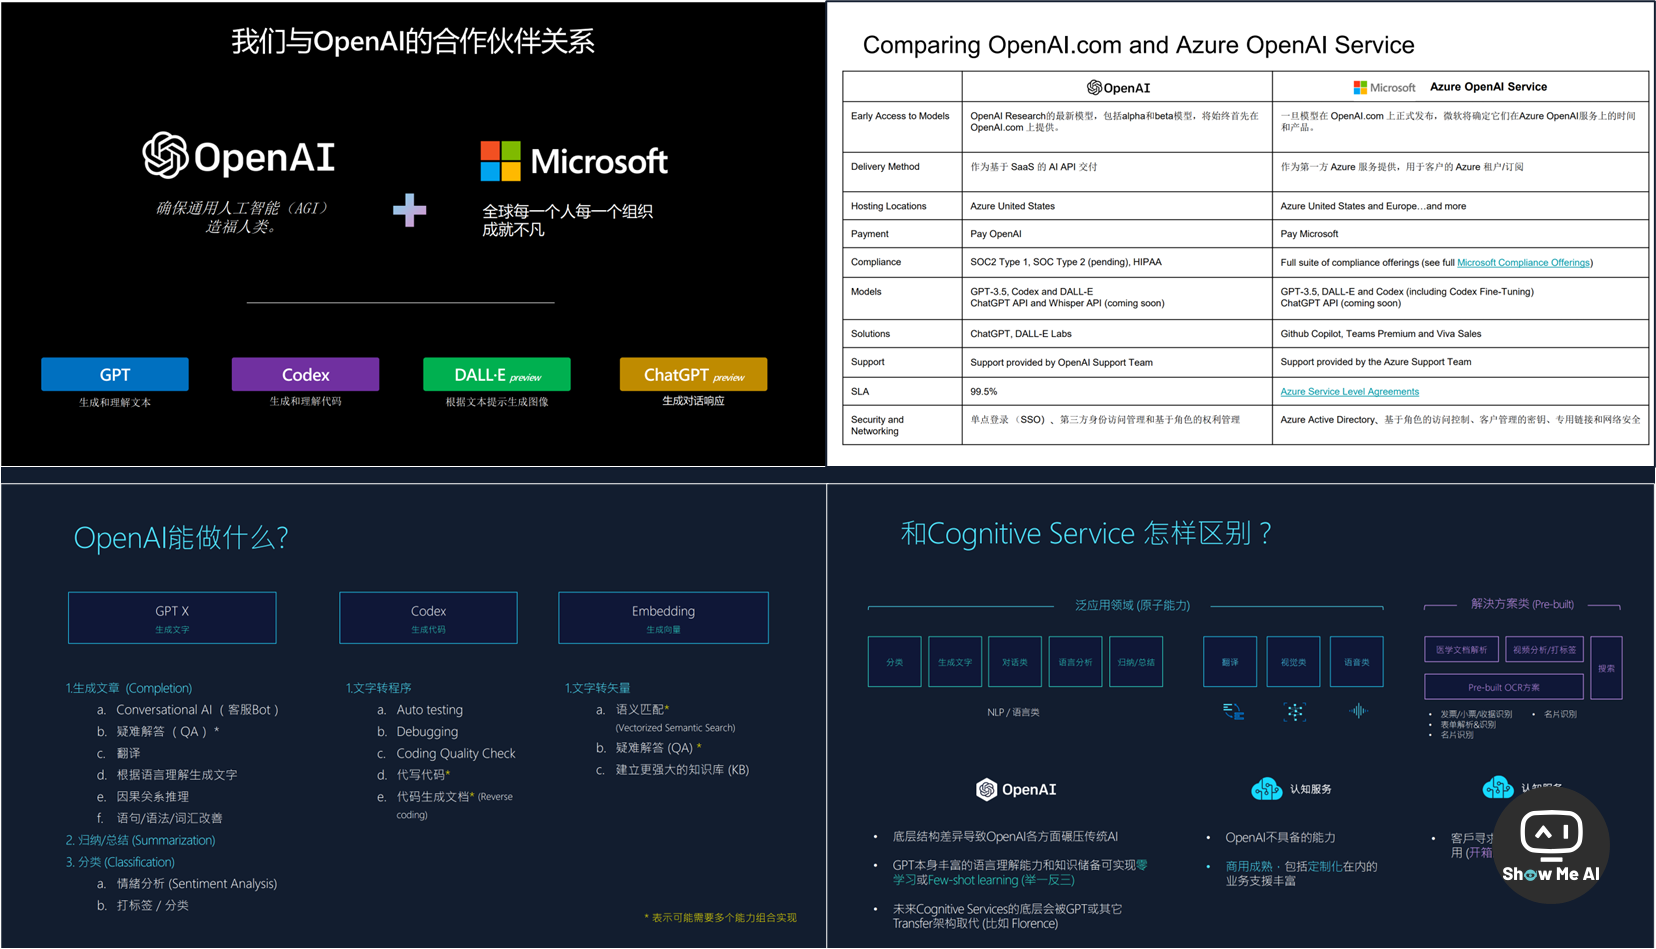1656x949 pixels.
Task: Click the translation icon below the 翻译 box
Action: (1233, 711)
